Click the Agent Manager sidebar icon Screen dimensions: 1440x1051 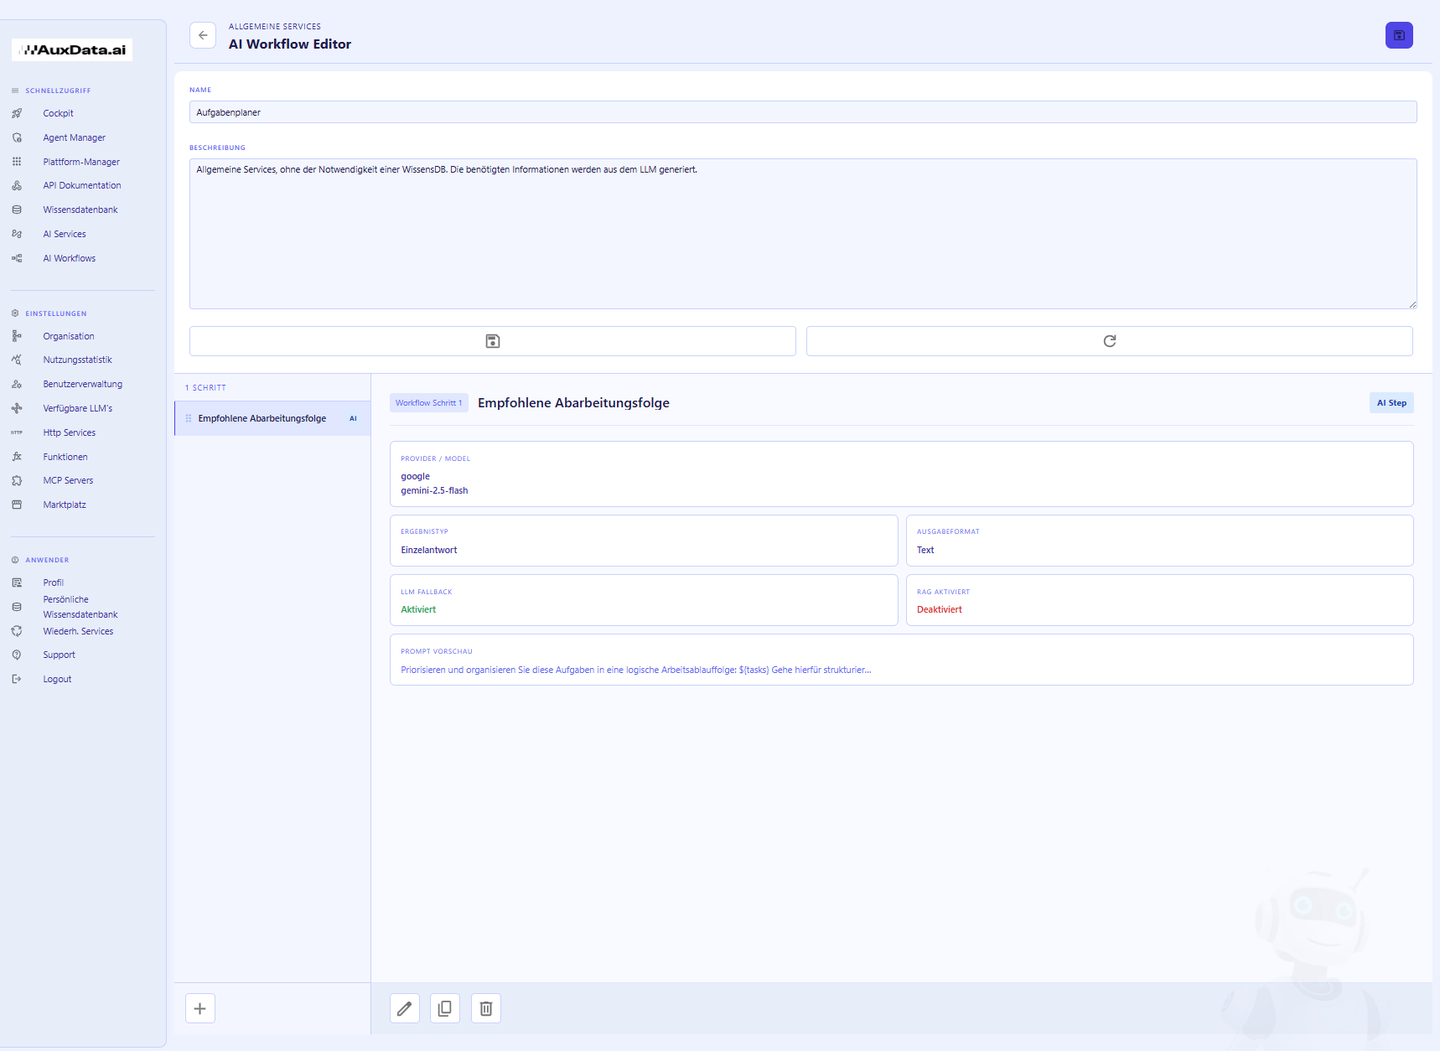tap(17, 137)
